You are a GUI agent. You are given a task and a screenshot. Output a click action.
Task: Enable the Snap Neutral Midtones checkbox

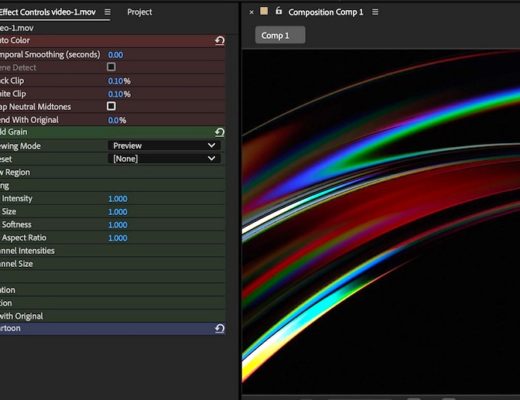[111, 106]
